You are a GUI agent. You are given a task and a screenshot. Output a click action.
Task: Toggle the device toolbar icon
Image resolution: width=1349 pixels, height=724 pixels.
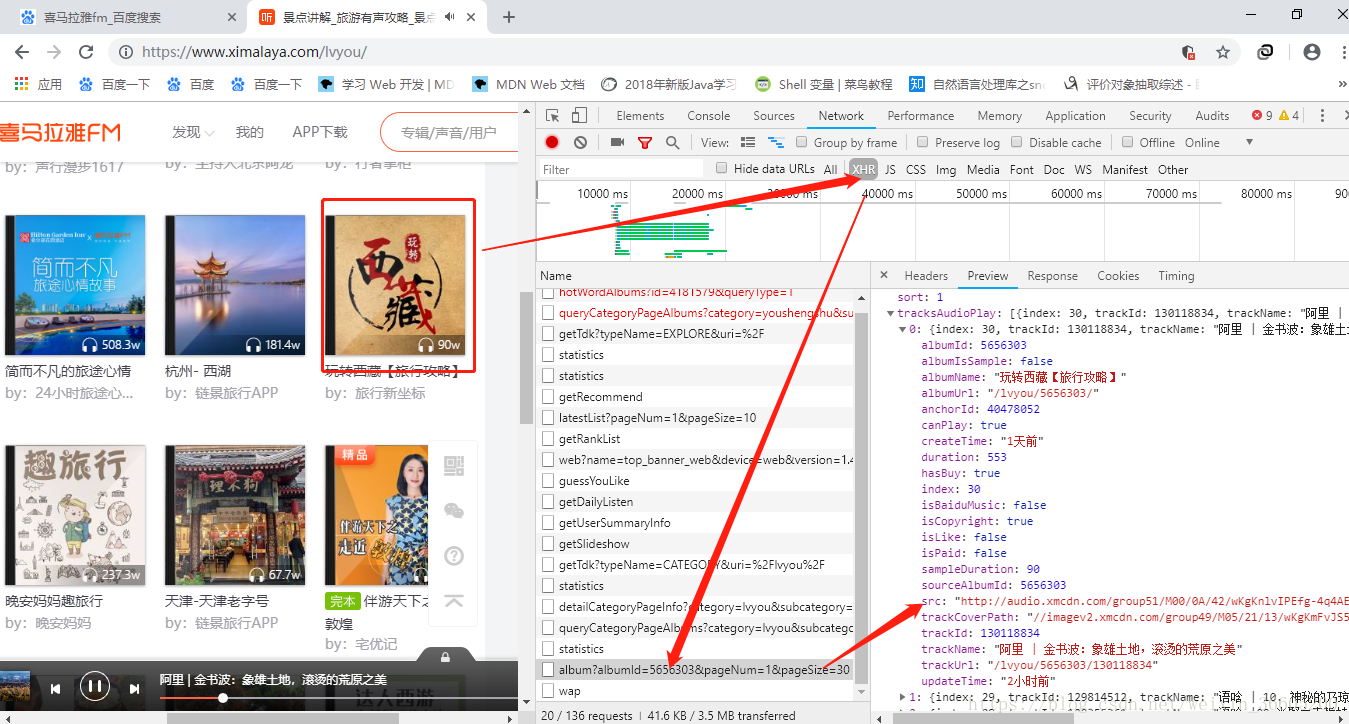(579, 116)
